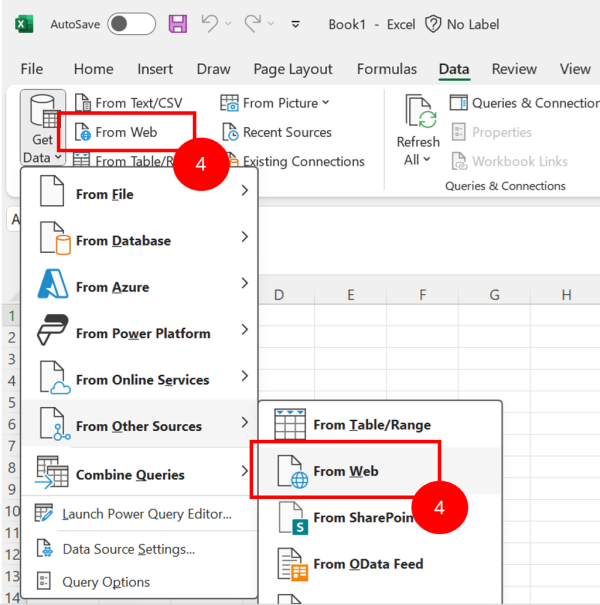The image size is (600, 605).
Task: Select the Data tab
Action: pos(454,69)
